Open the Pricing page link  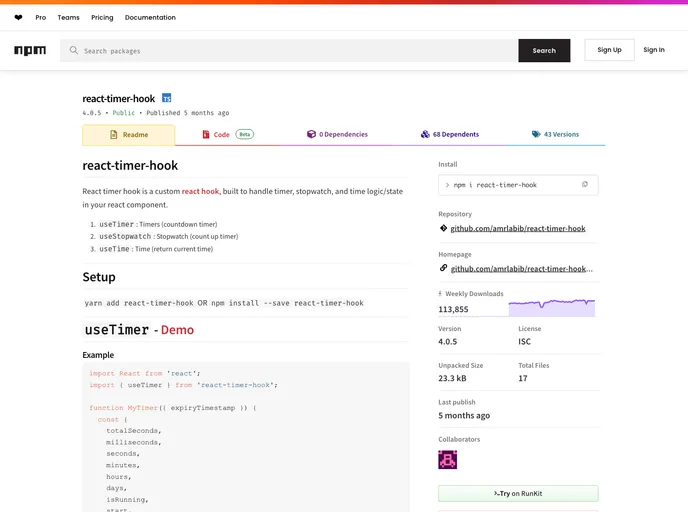pos(102,18)
